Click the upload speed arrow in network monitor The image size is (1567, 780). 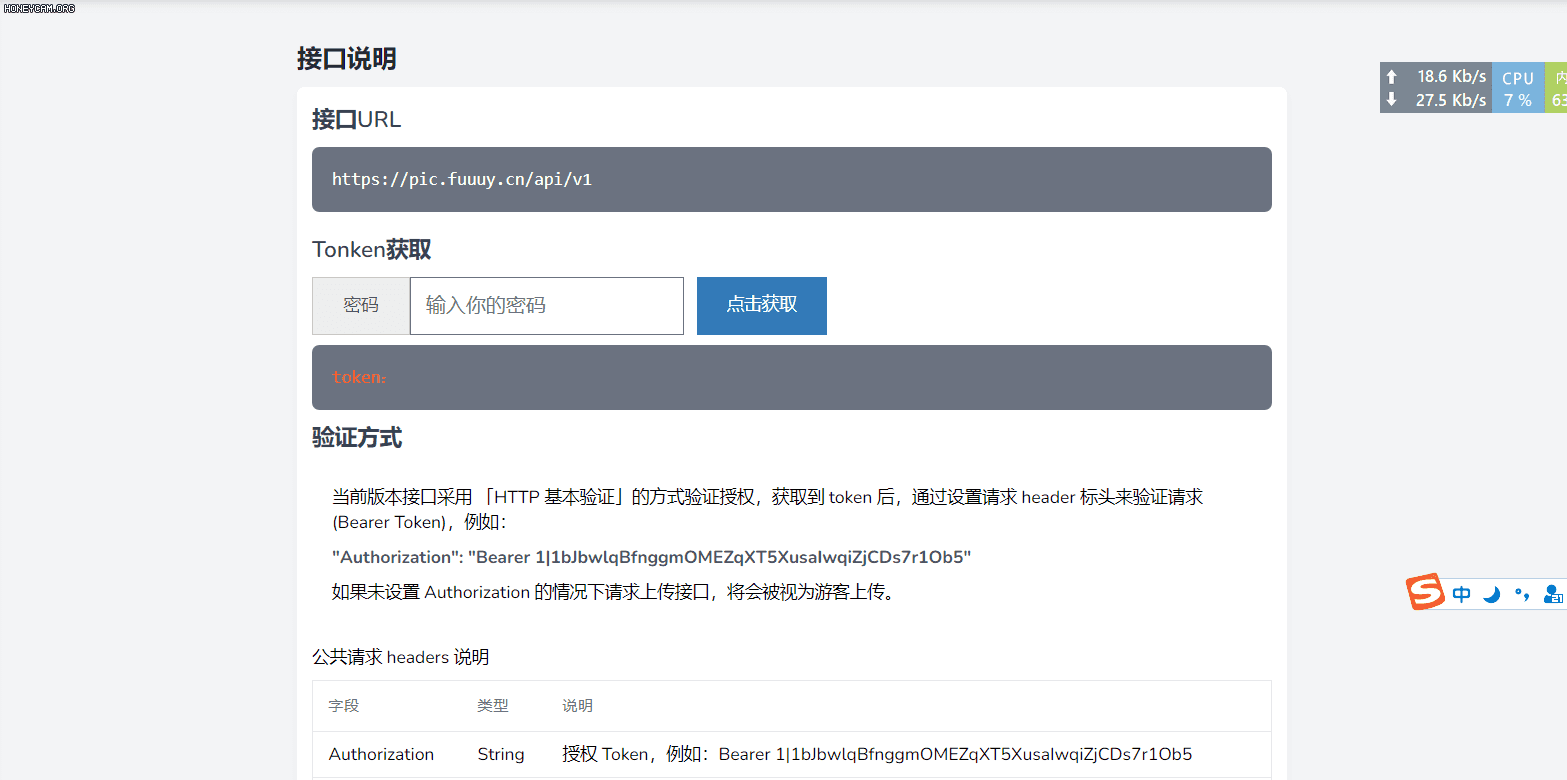pos(1391,76)
